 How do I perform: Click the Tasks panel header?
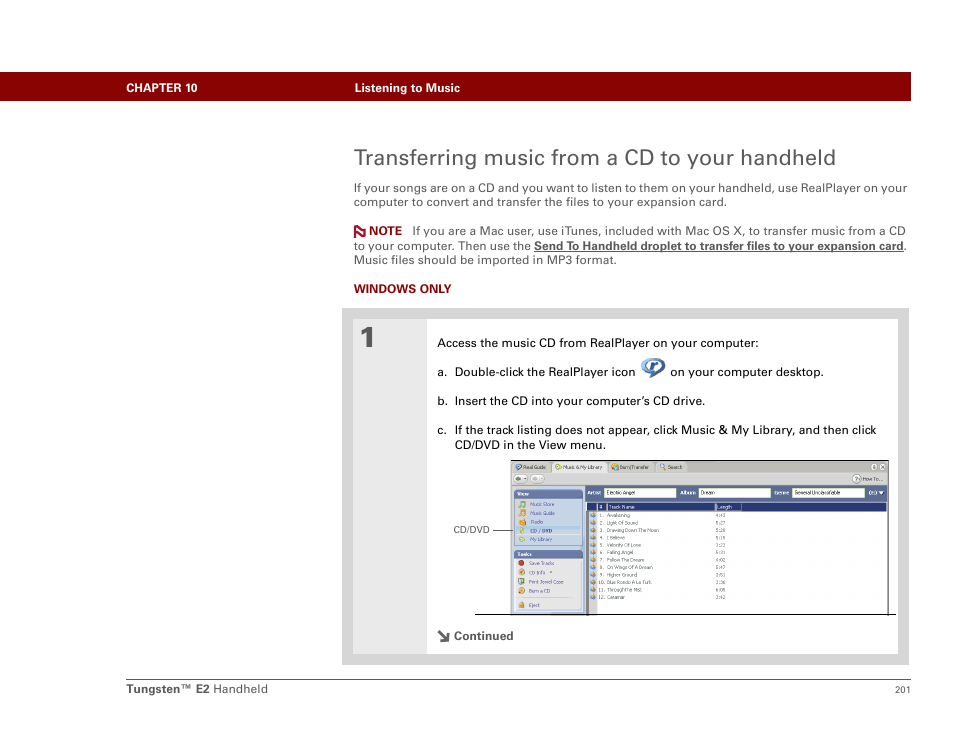click(x=548, y=554)
